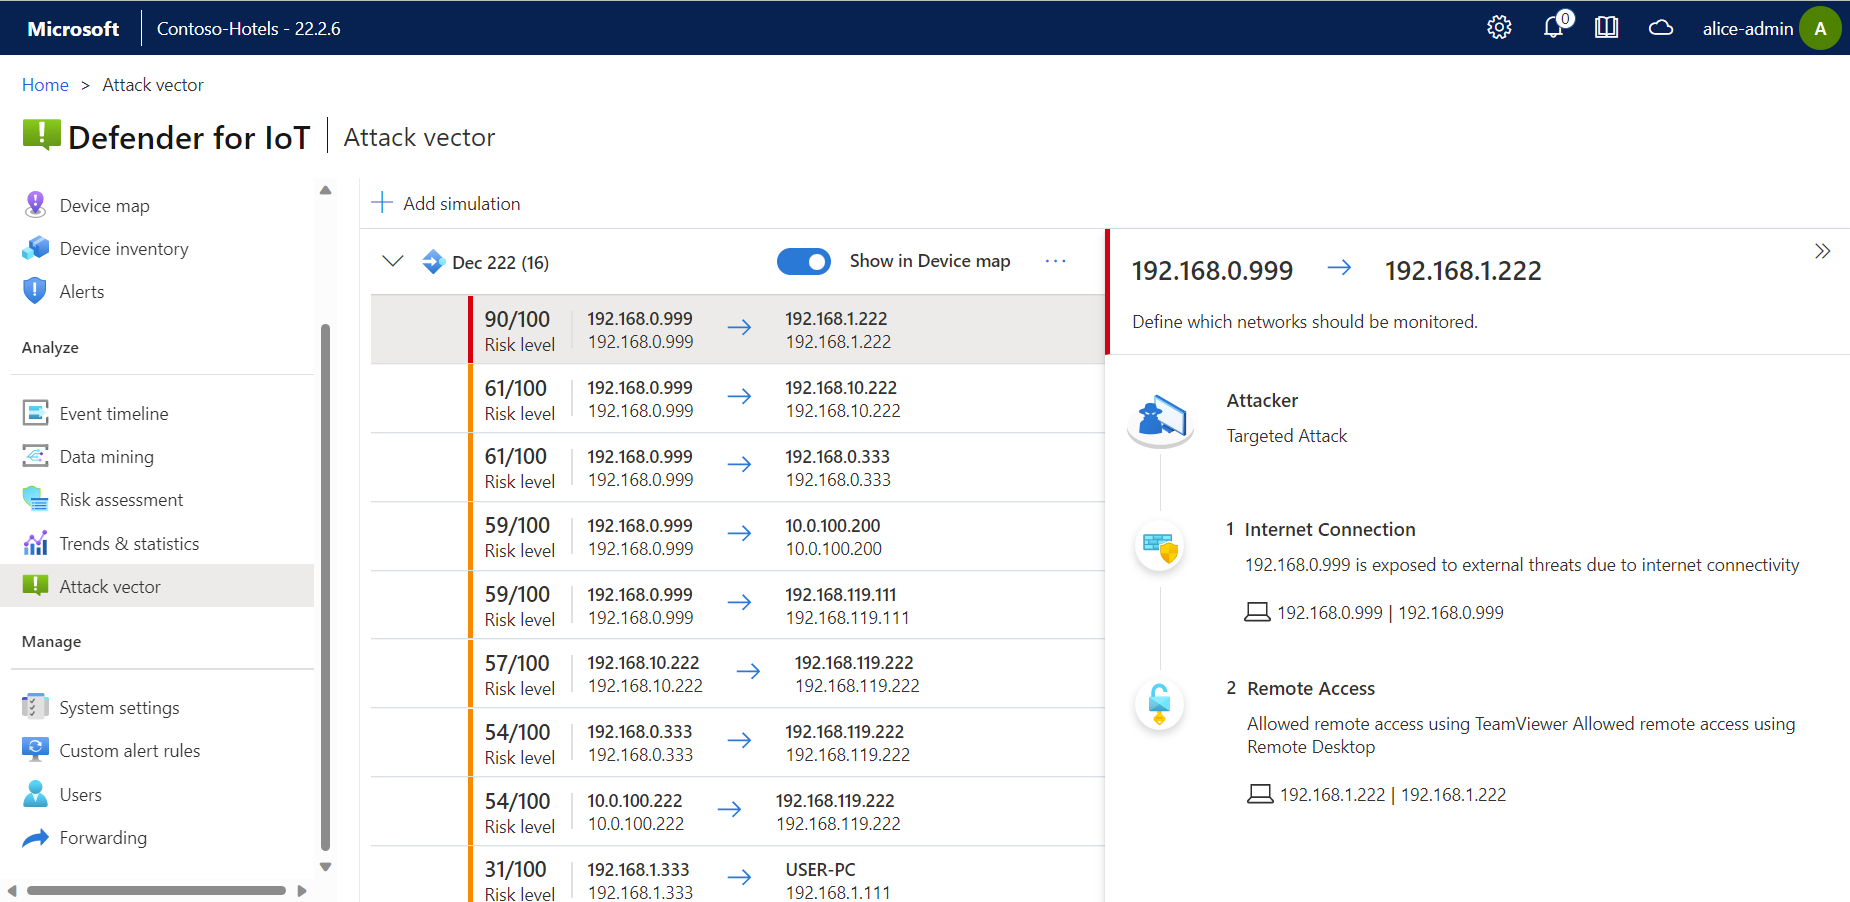Select the 90/100 risk vector to 192.168.1.222

pyautogui.click(x=738, y=329)
